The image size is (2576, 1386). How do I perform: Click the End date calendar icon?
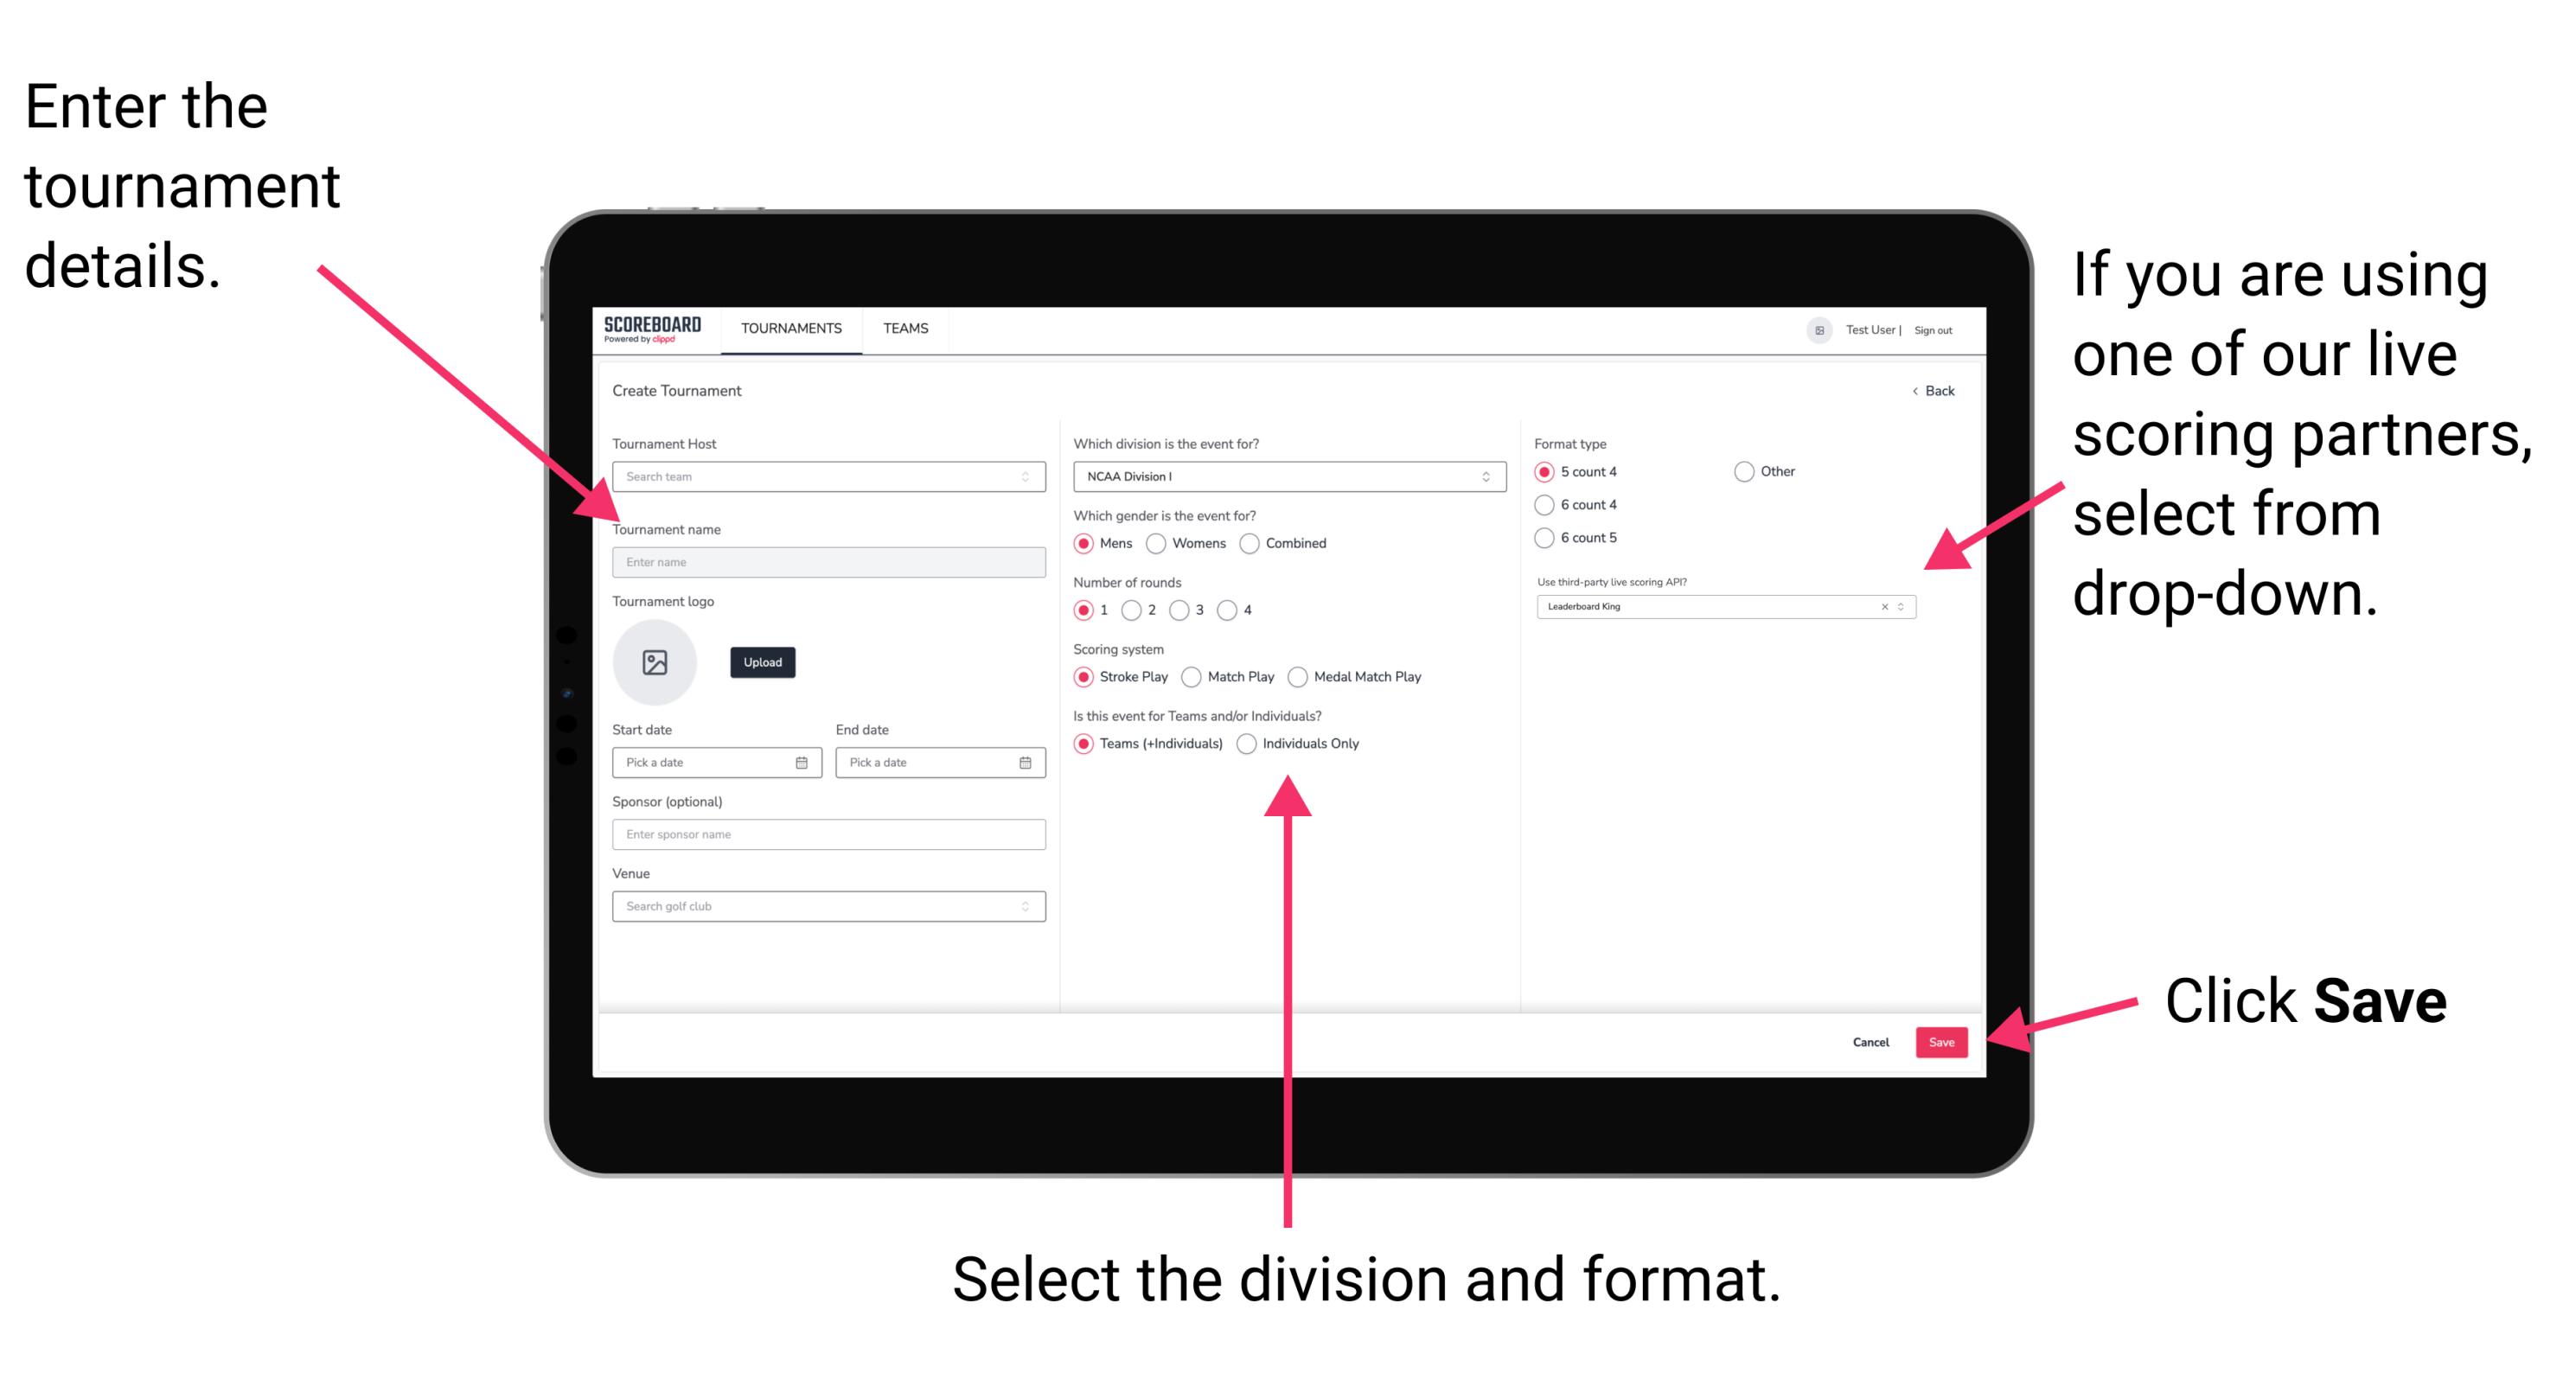(1026, 763)
